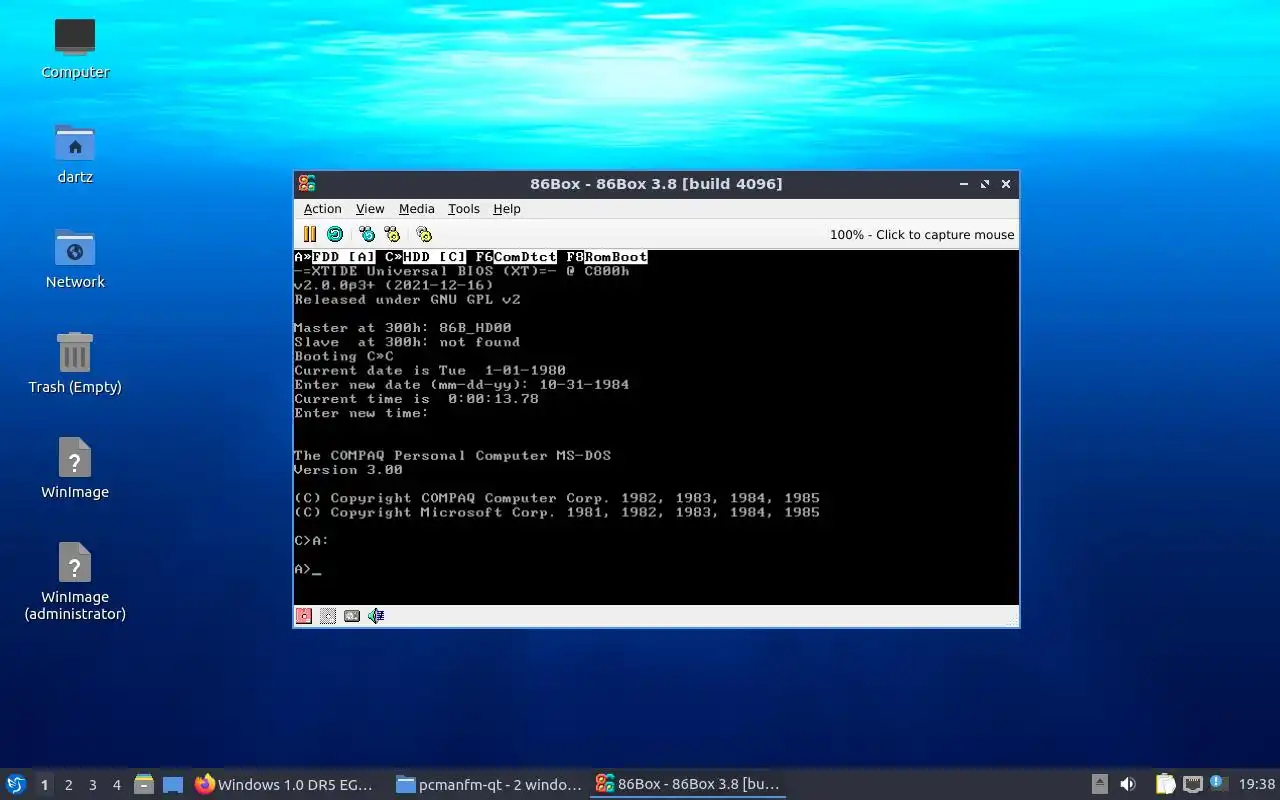
Task: Open the Action menu
Action: click(322, 209)
